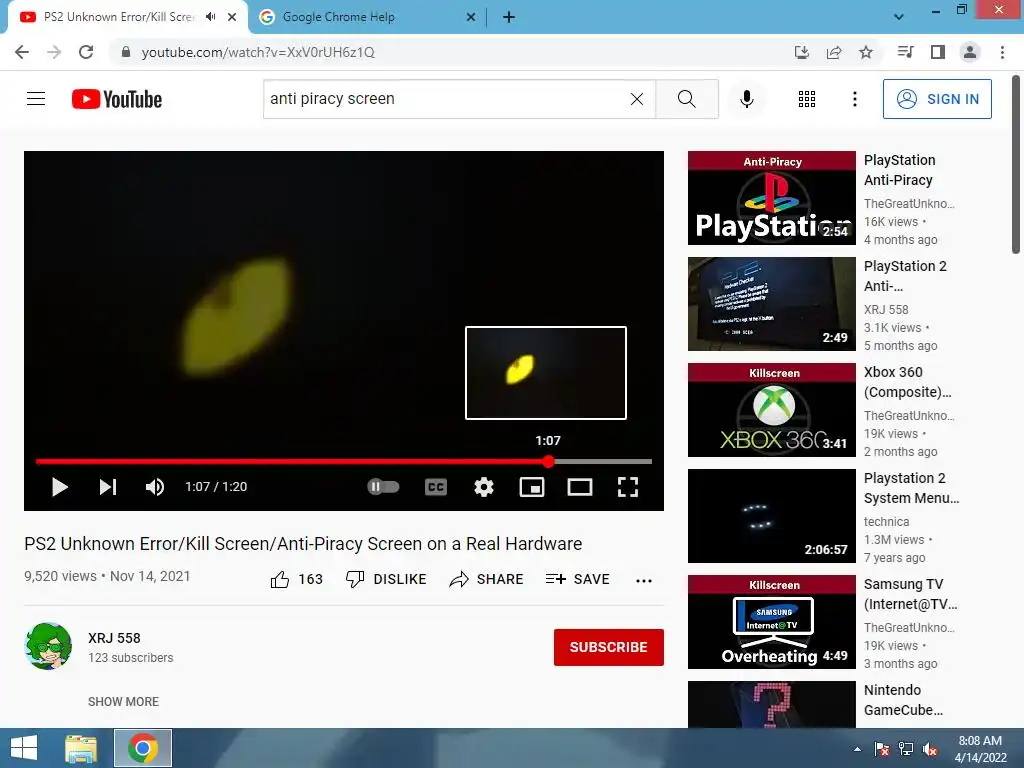Open Playstation 2 System Menu title
Viewport: 1024px width, 768px height.
click(912, 488)
